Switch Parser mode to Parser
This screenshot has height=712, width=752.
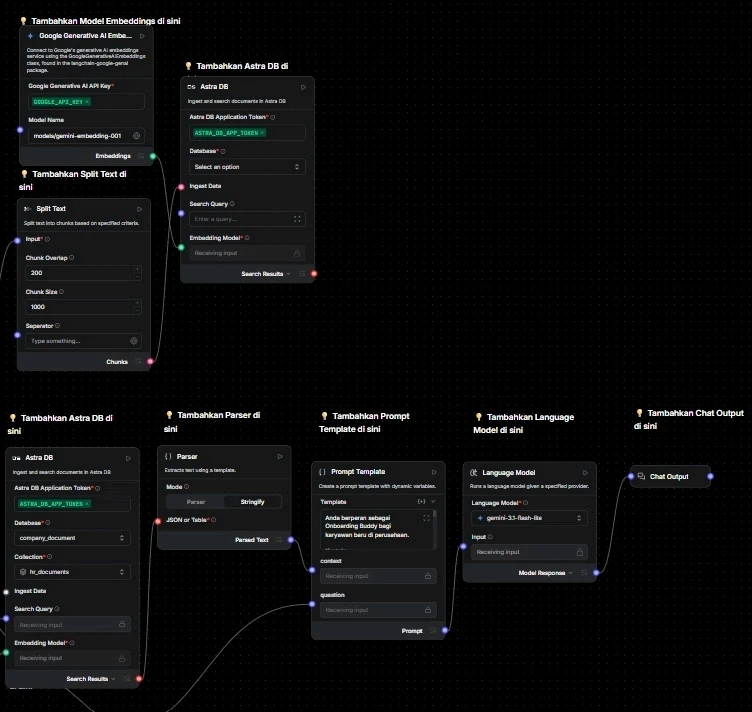click(196, 502)
